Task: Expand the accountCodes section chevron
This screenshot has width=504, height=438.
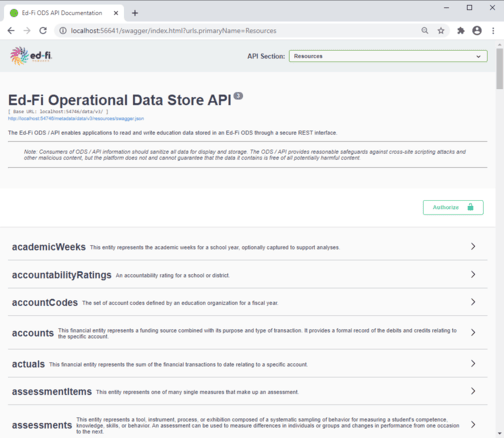Action: point(473,302)
